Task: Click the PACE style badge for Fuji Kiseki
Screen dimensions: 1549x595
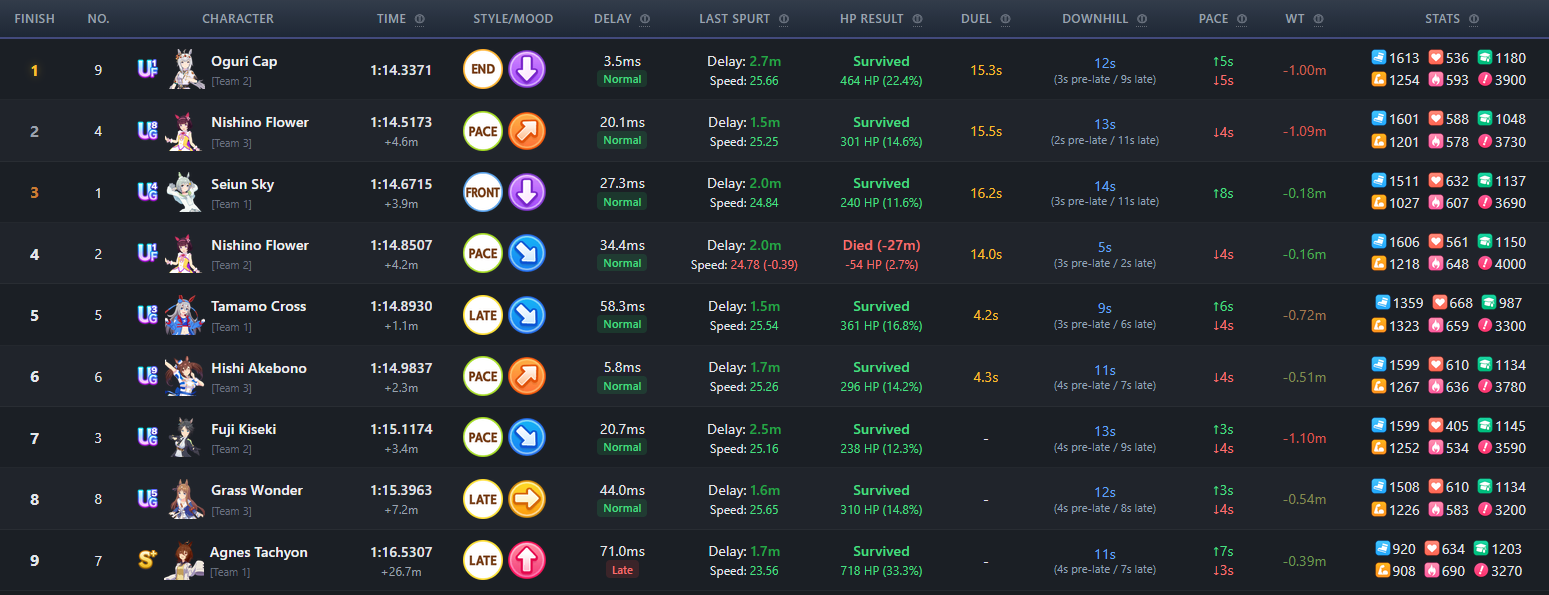Action: point(483,437)
